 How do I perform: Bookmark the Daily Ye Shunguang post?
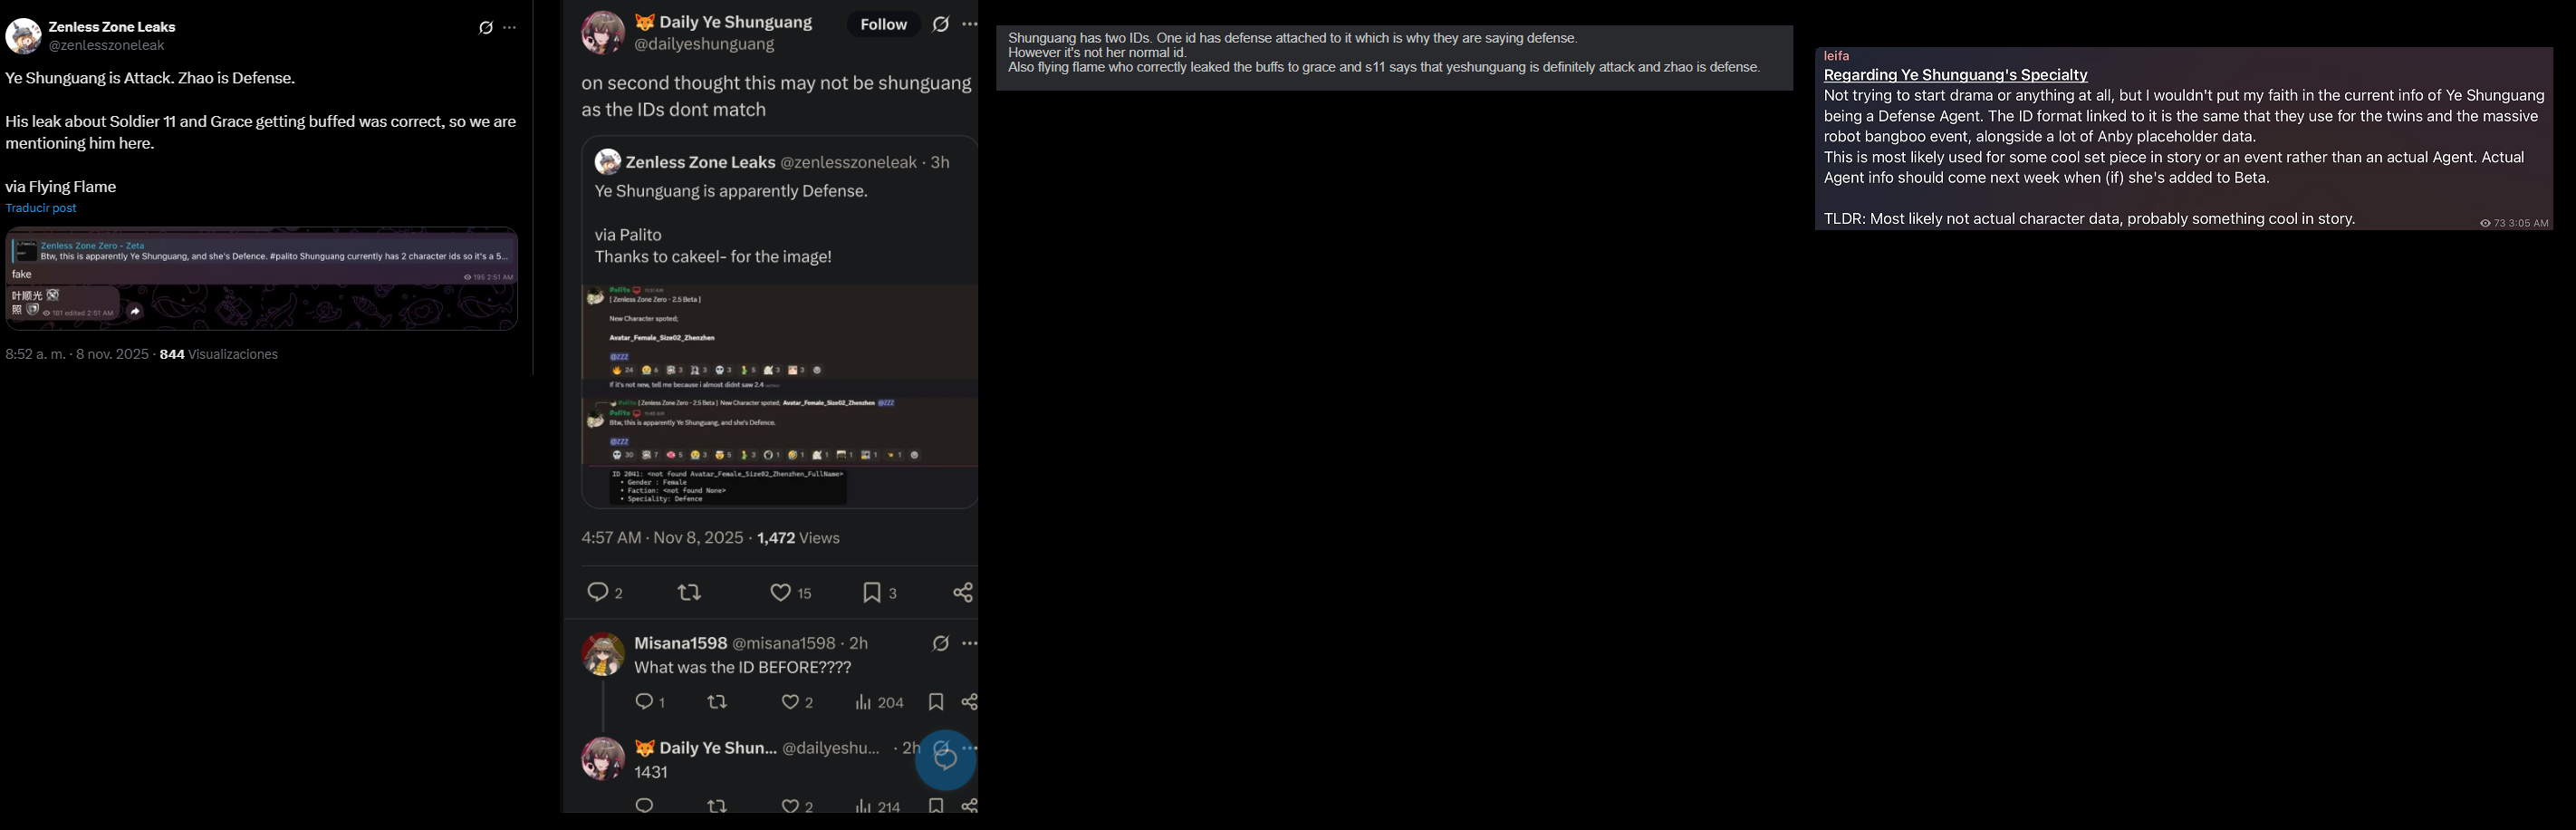(x=872, y=592)
